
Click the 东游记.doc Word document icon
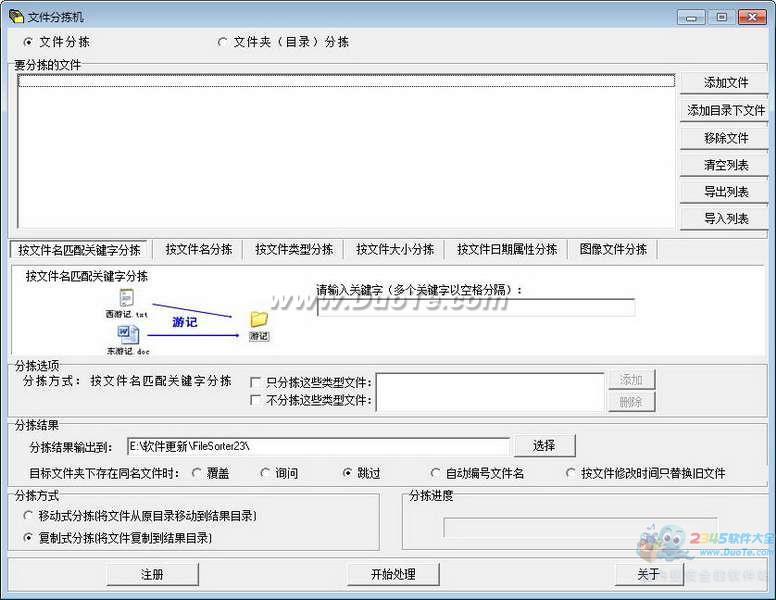point(128,335)
